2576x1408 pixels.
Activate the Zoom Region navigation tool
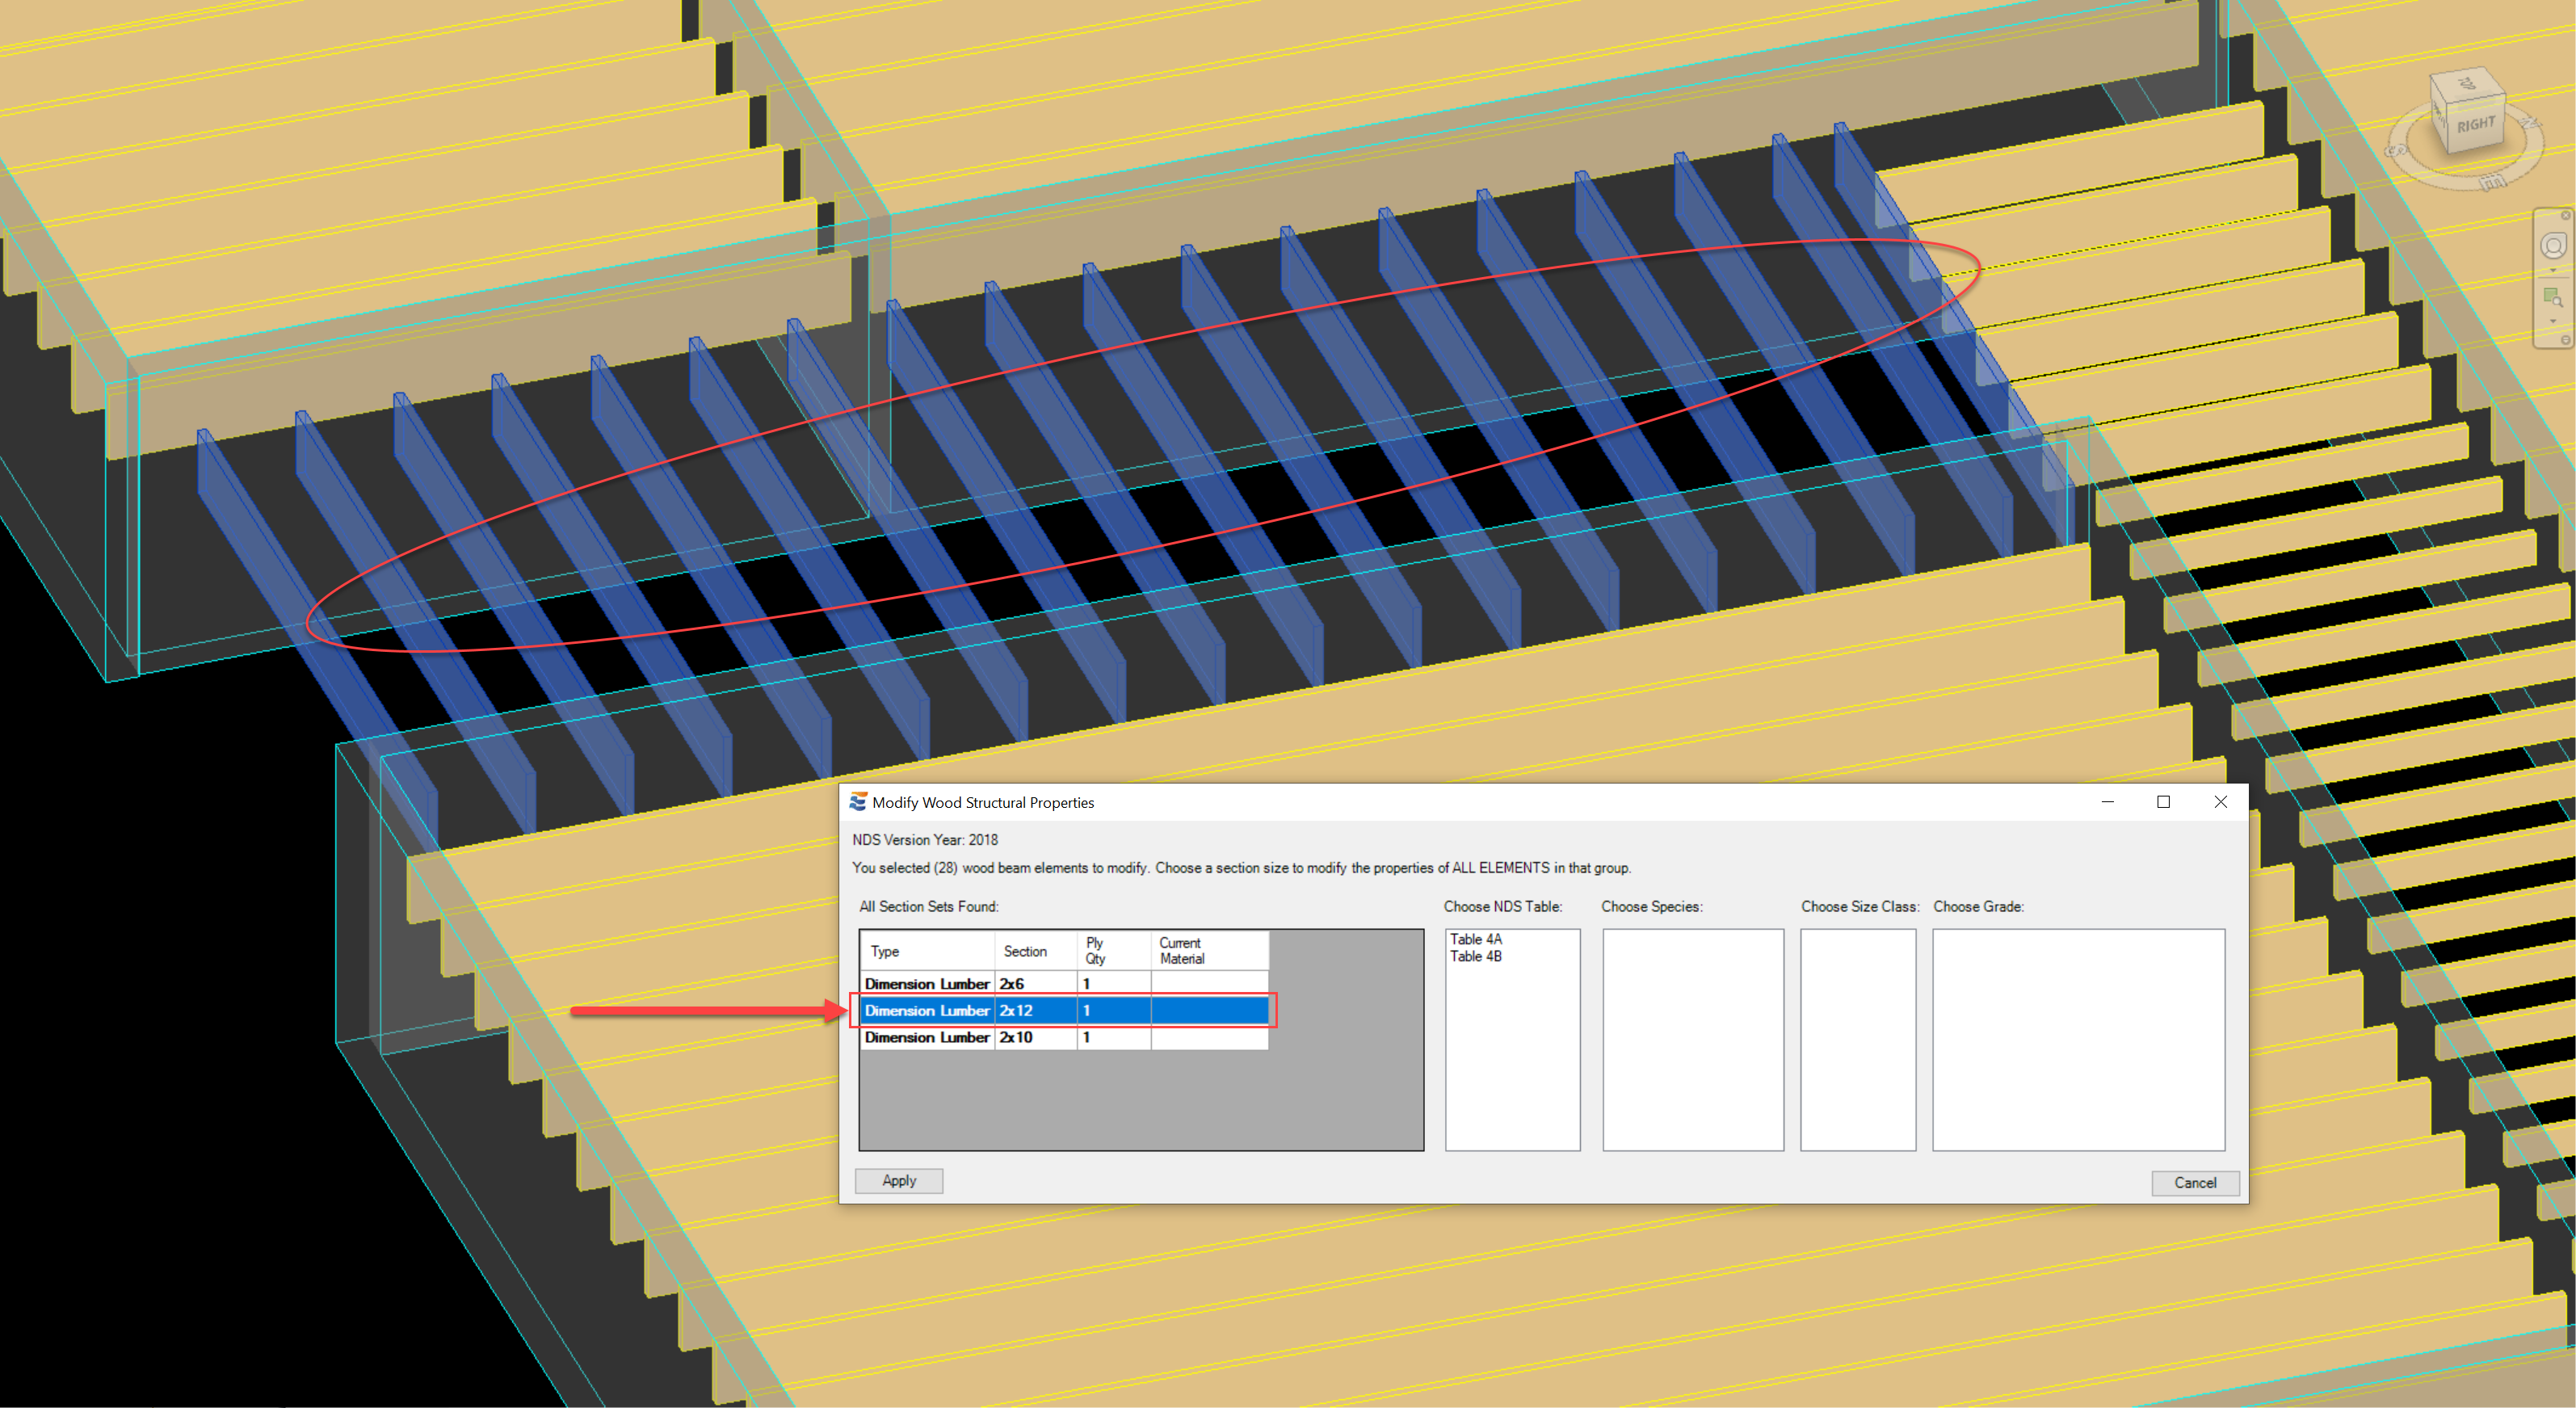coord(2553,297)
